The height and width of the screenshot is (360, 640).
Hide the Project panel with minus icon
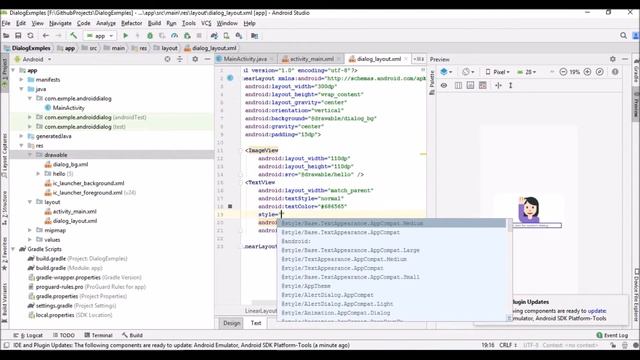(207, 59)
